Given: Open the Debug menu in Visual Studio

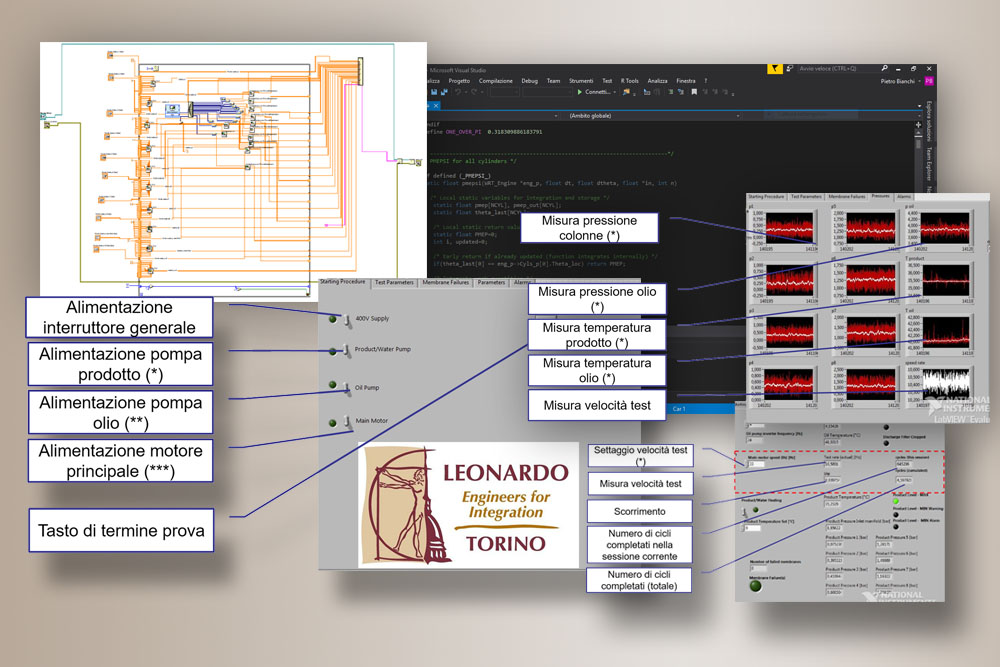Looking at the screenshot, I should click(529, 81).
